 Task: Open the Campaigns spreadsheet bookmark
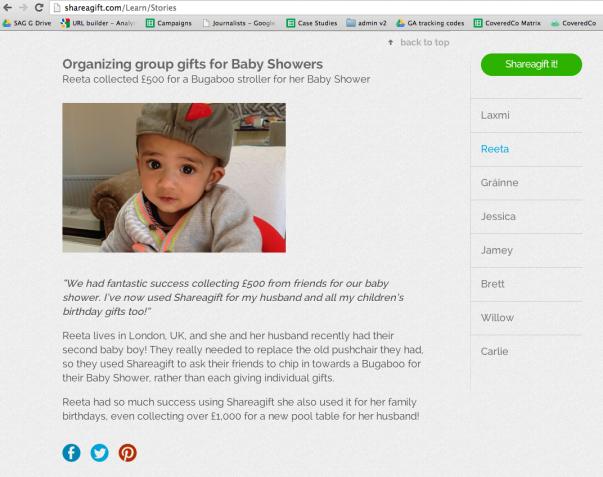click(169, 23)
